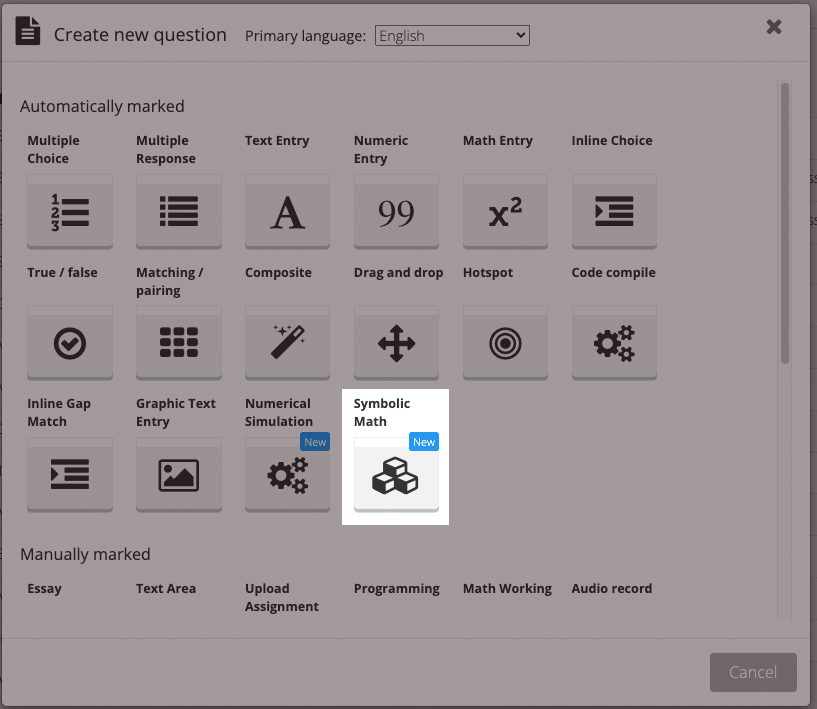Open the Primary language dropdown

(452, 36)
